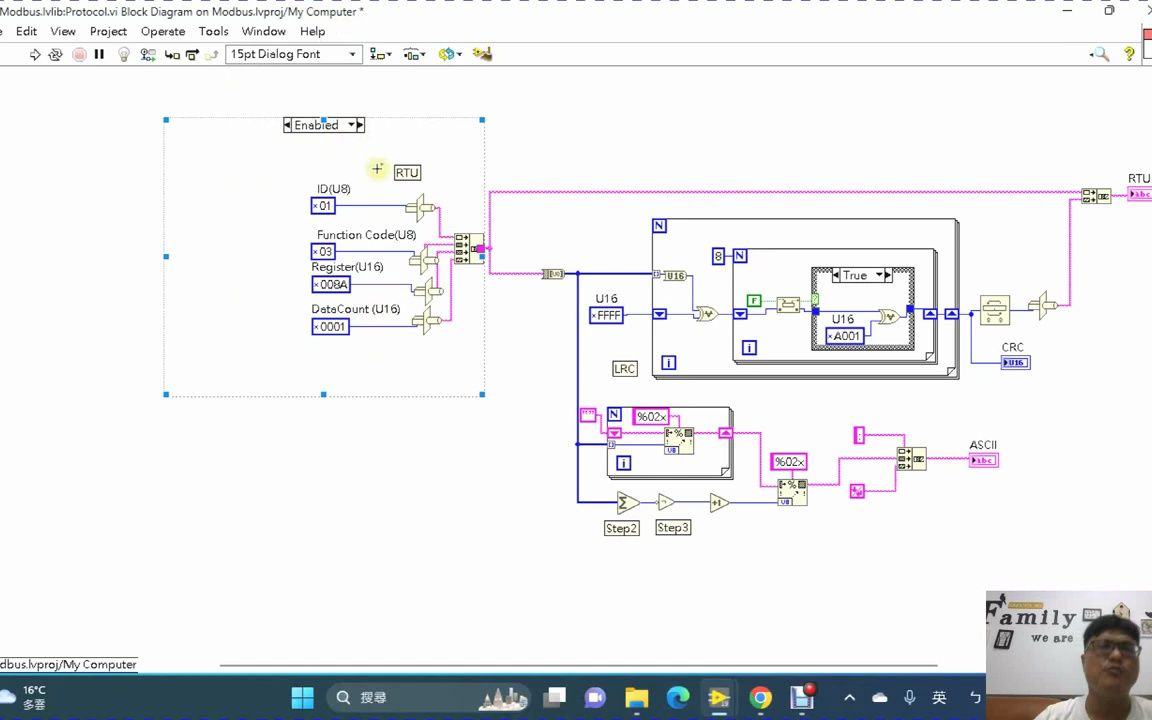Click the Register constant x008A
The image size is (1152, 720).
330,285
